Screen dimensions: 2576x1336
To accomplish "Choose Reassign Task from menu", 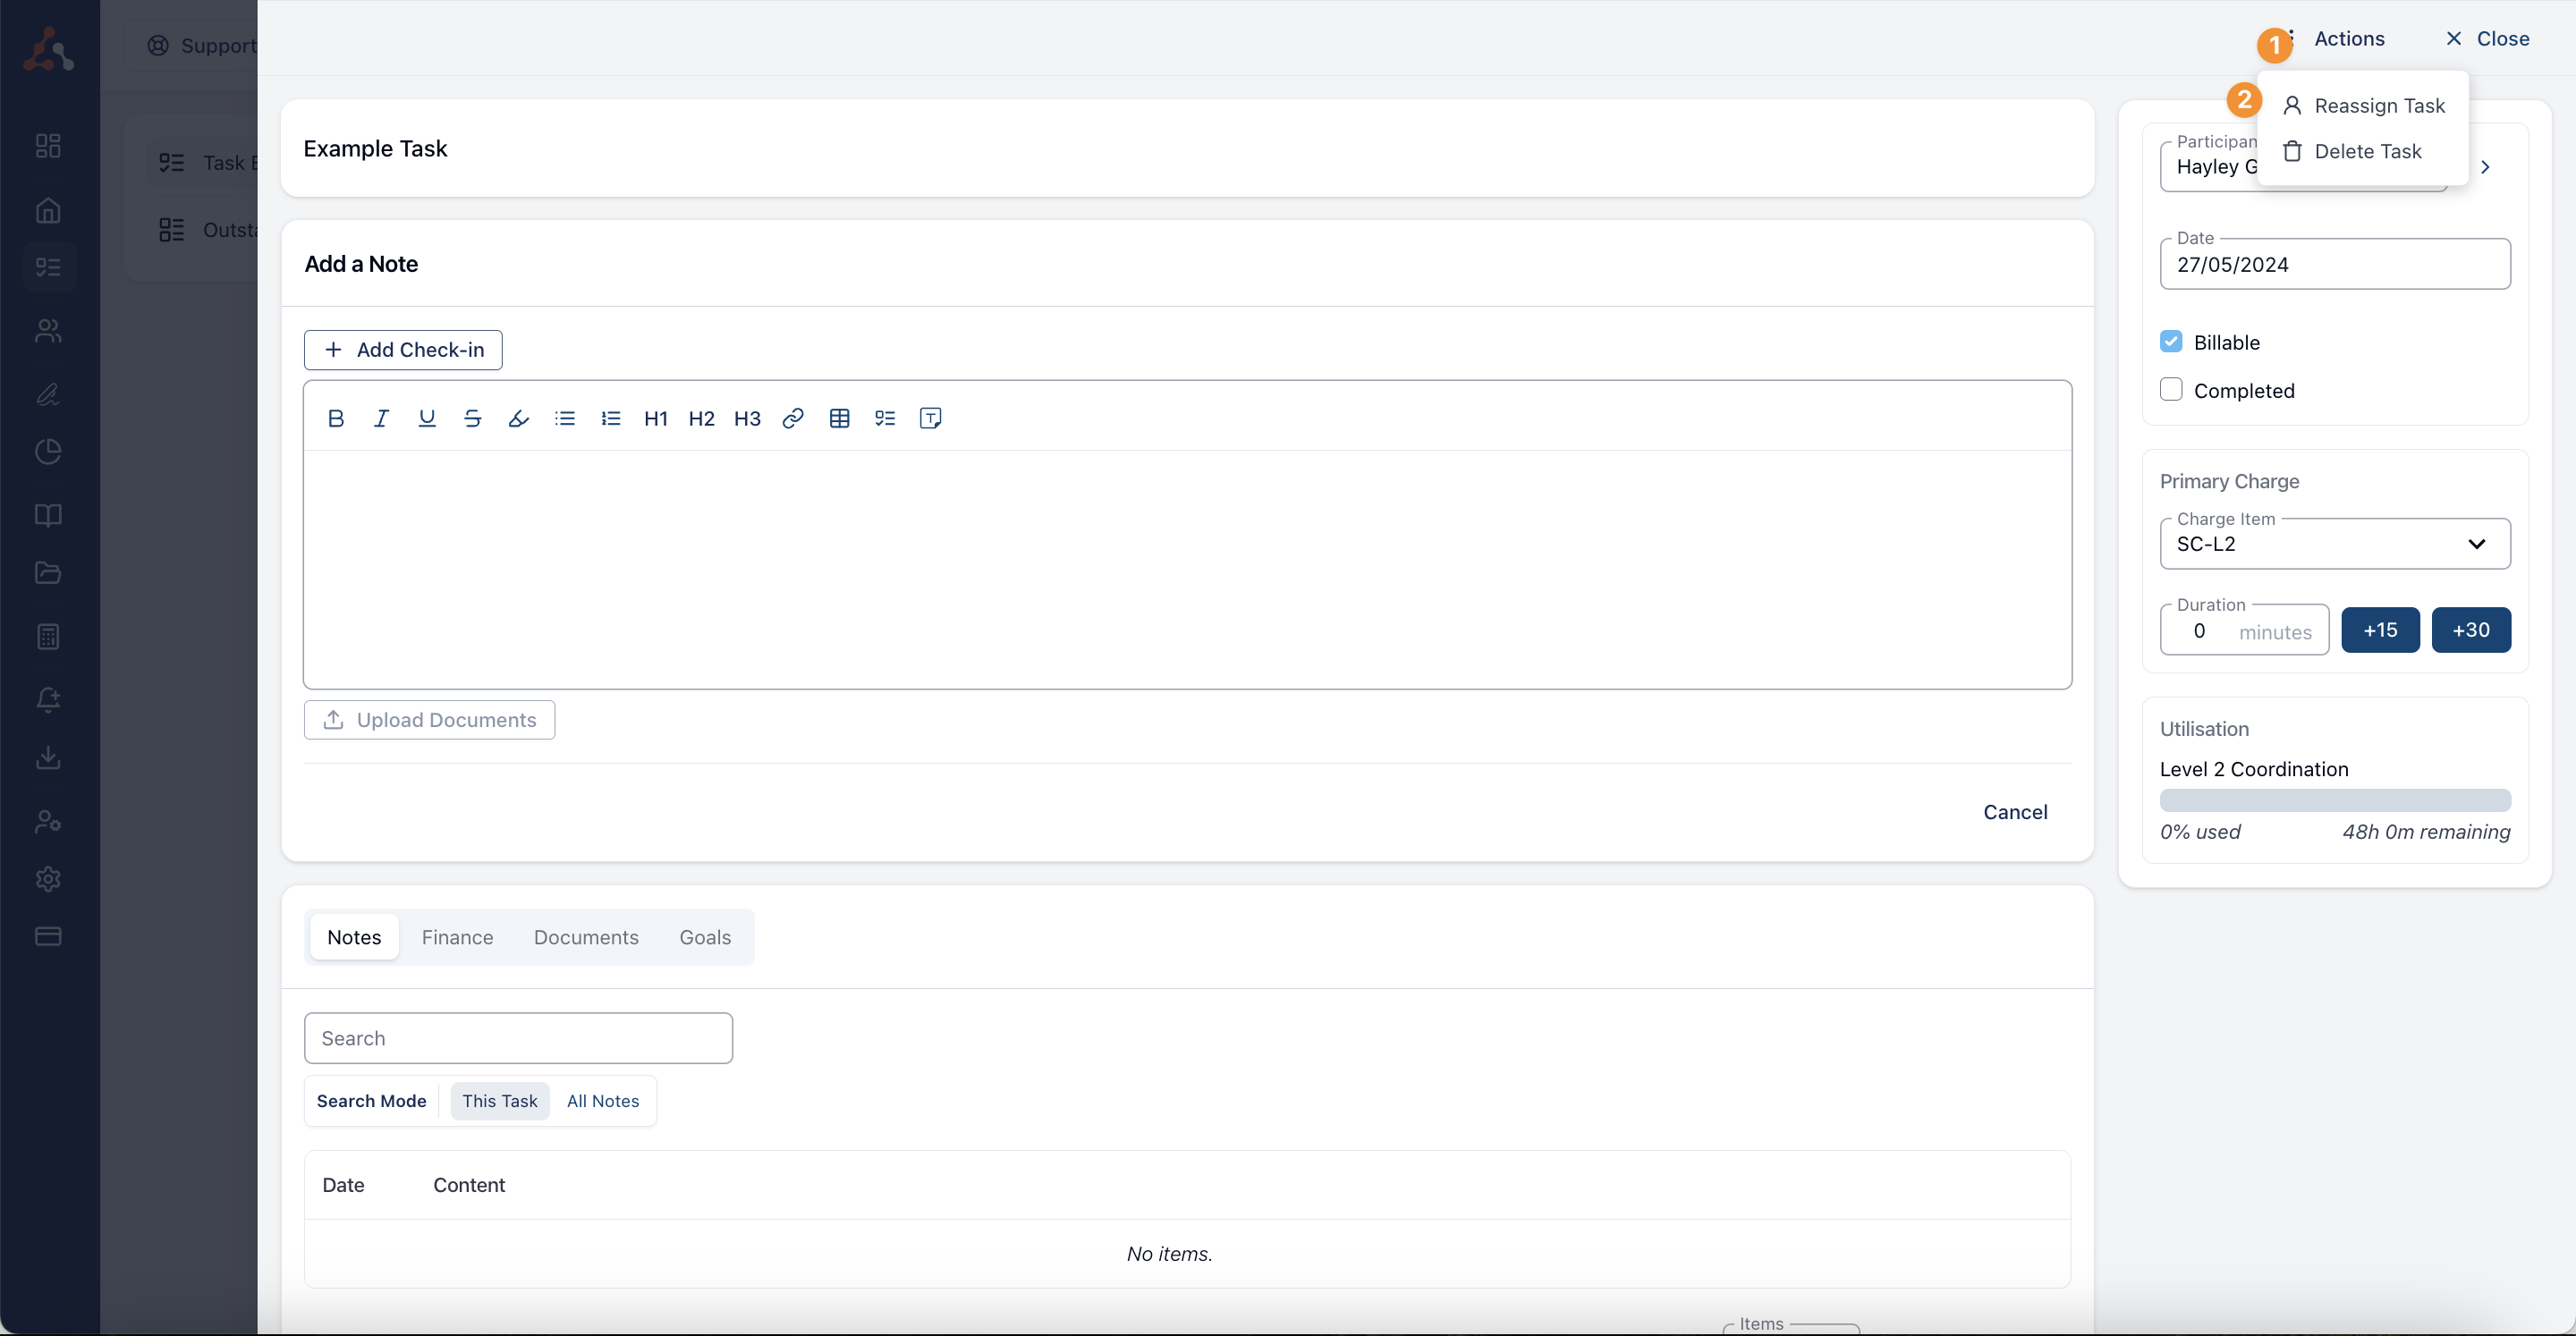I will point(2364,106).
